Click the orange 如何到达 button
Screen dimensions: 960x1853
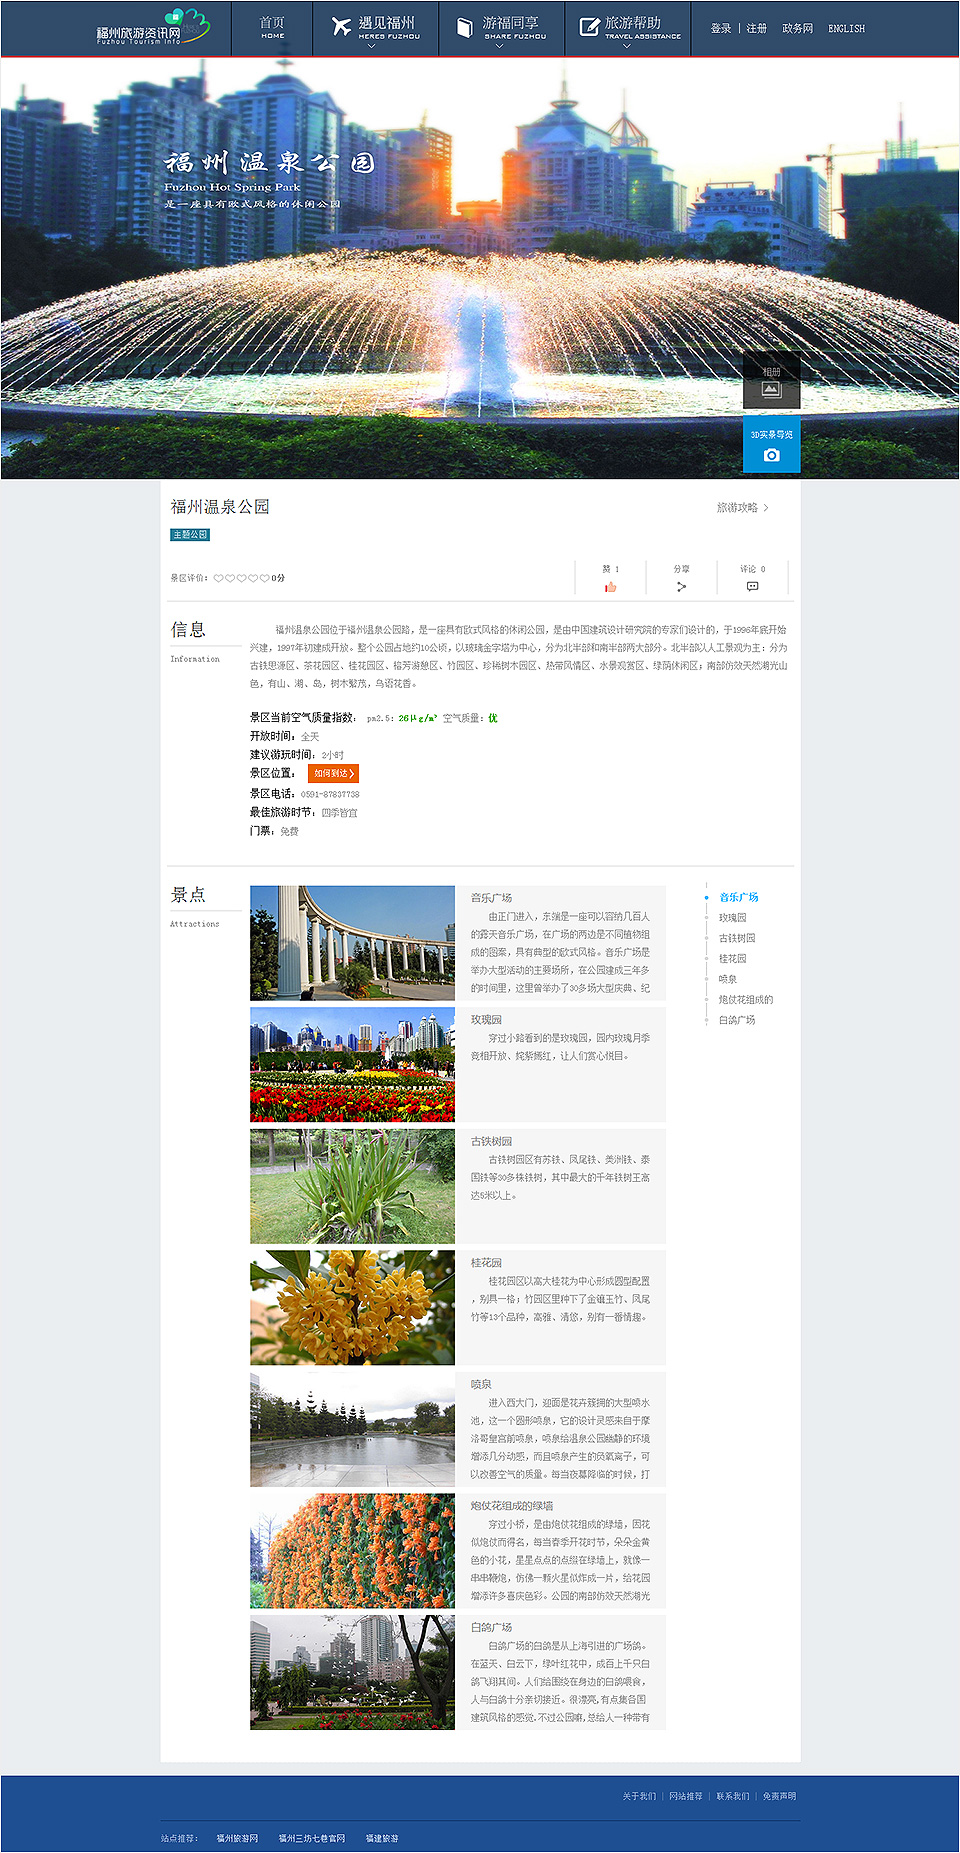333,773
